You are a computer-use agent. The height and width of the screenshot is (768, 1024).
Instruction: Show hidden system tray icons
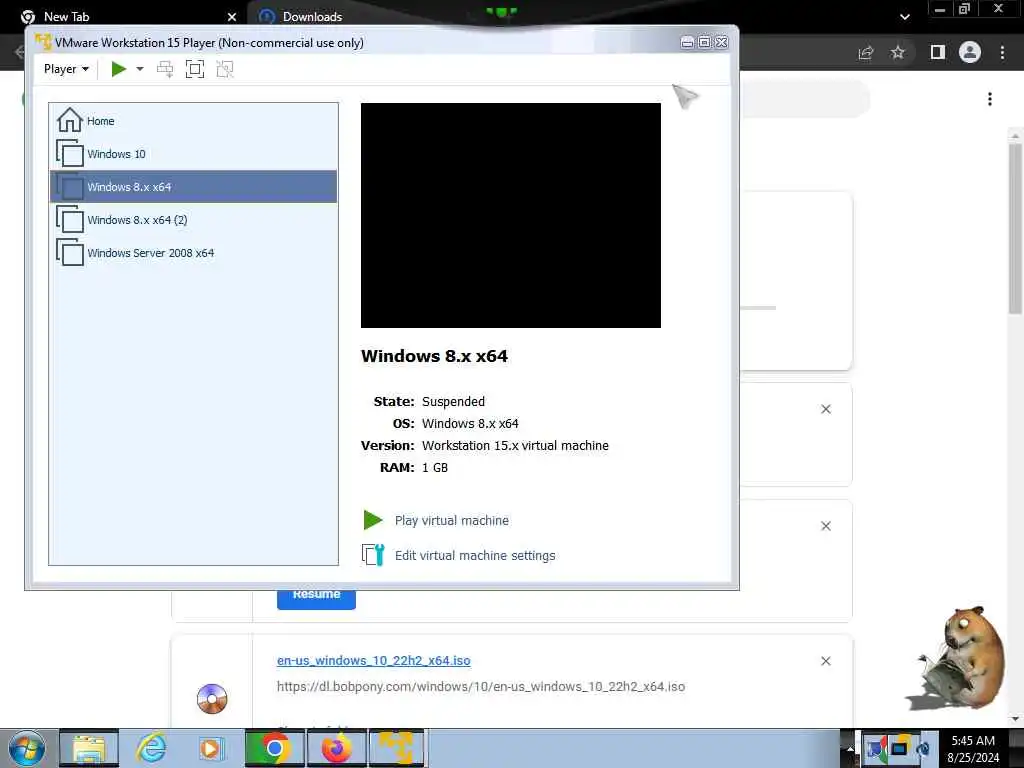coord(850,749)
